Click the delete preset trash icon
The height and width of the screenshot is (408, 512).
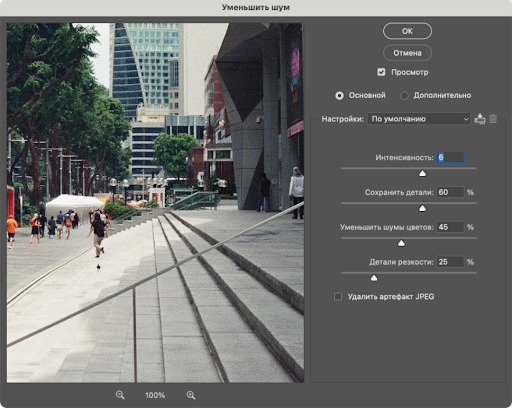coord(493,119)
